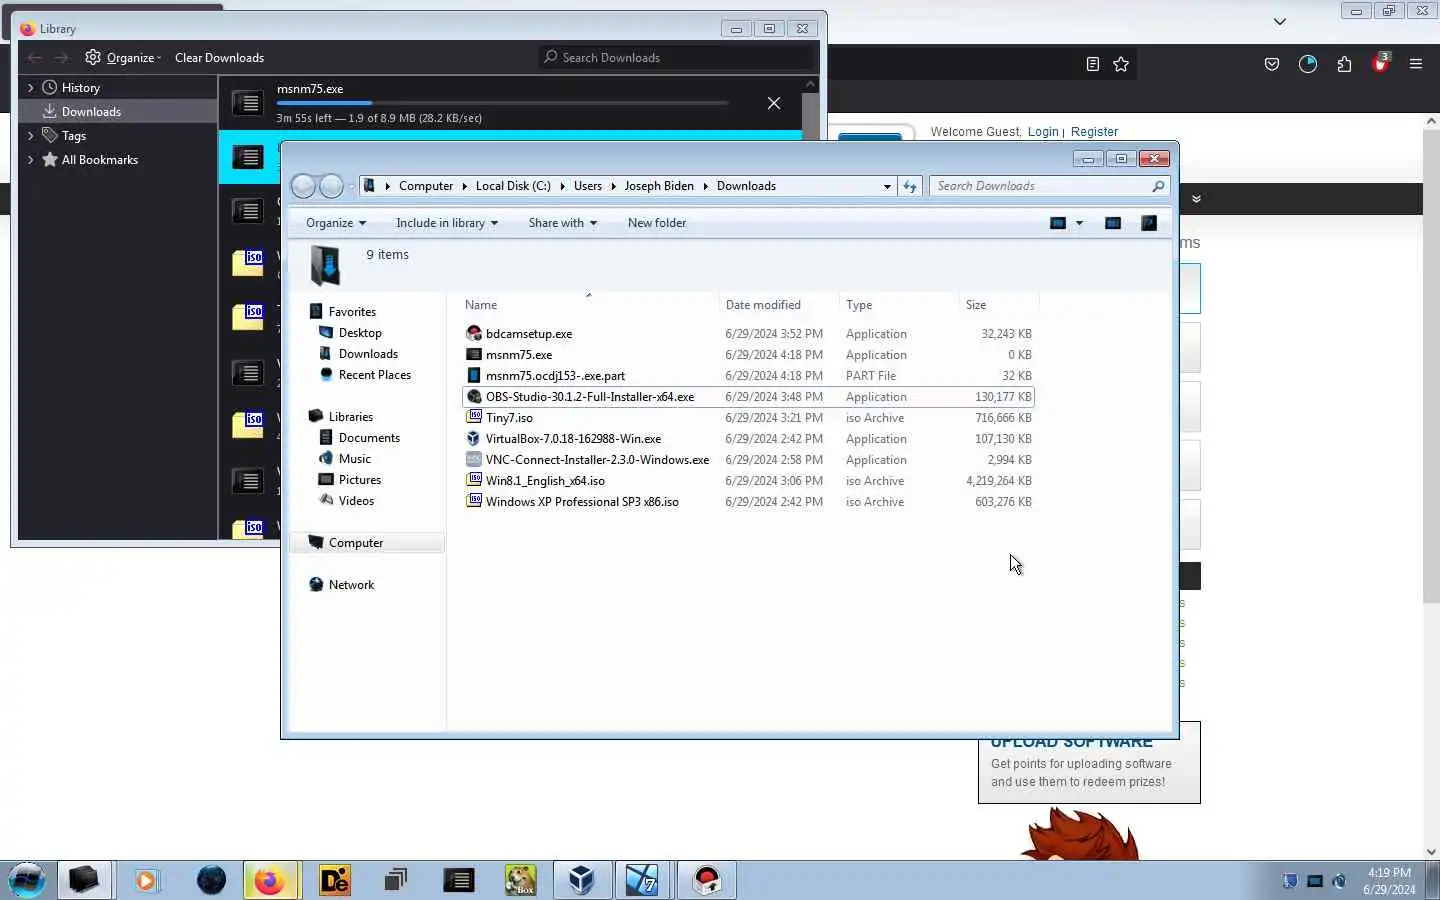Viewport: 1440px width, 900px height.
Task: Focus the Search Downloads field in Library
Action: [675, 57]
